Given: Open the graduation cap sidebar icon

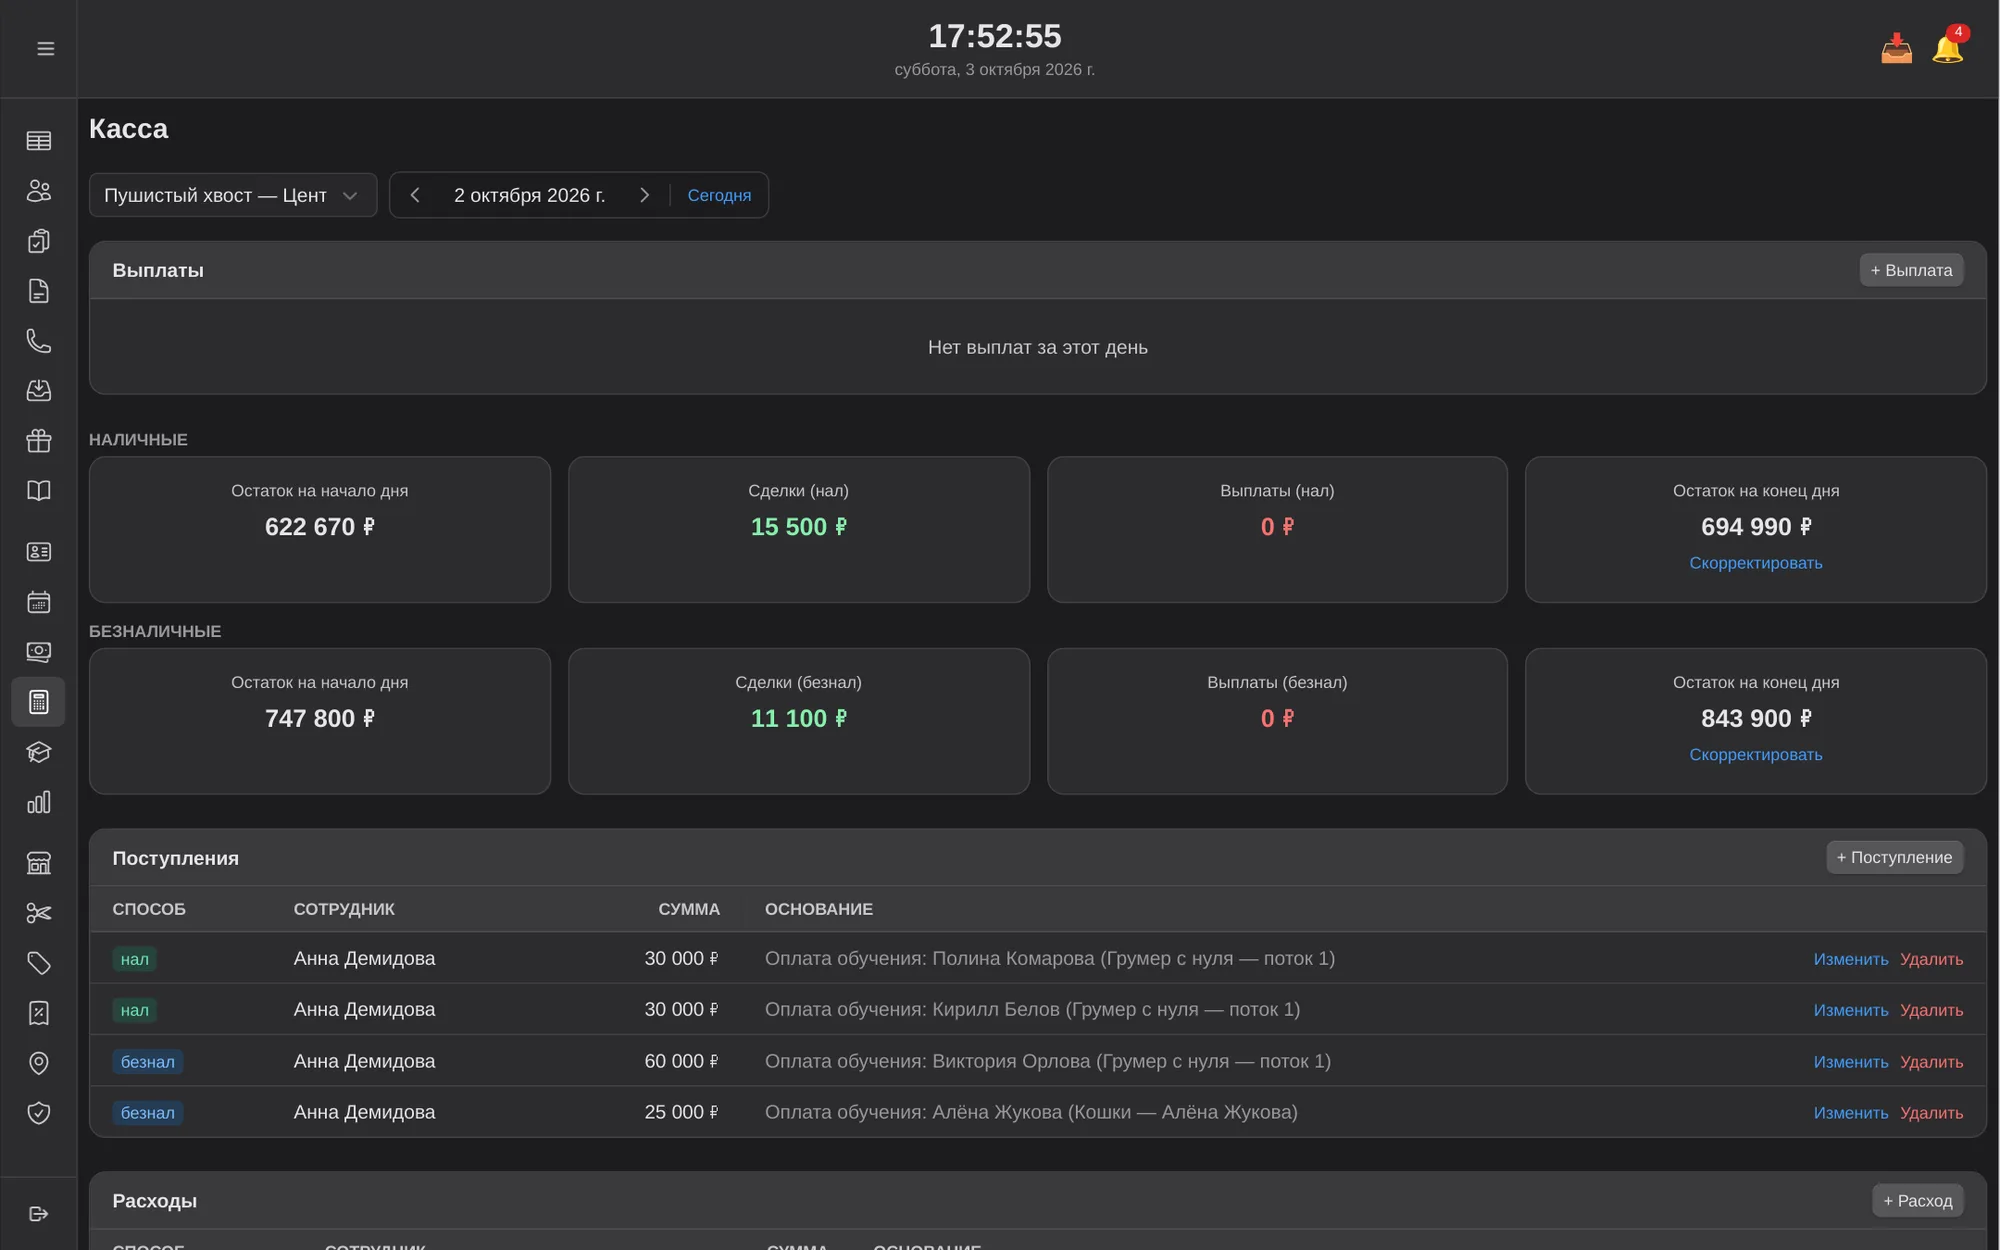Looking at the screenshot, I should point(39,752).
